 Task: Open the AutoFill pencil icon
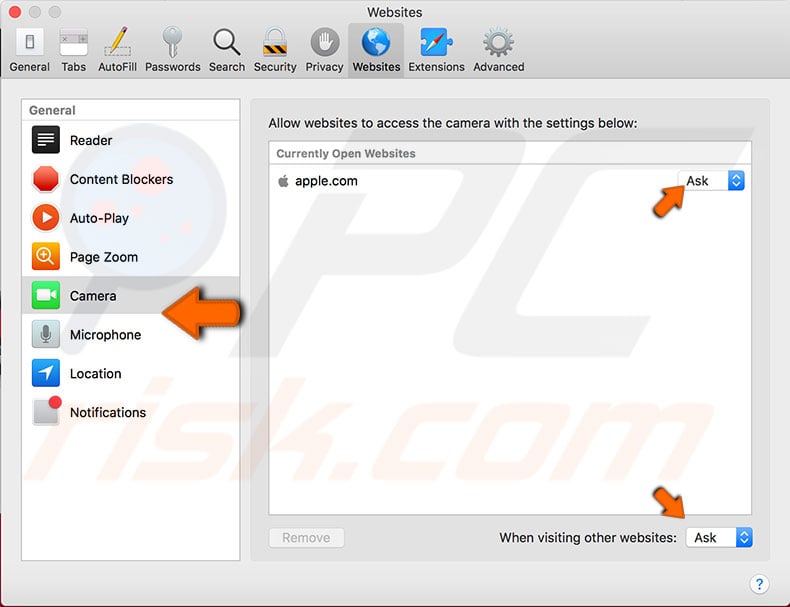(x=117, y=42)
